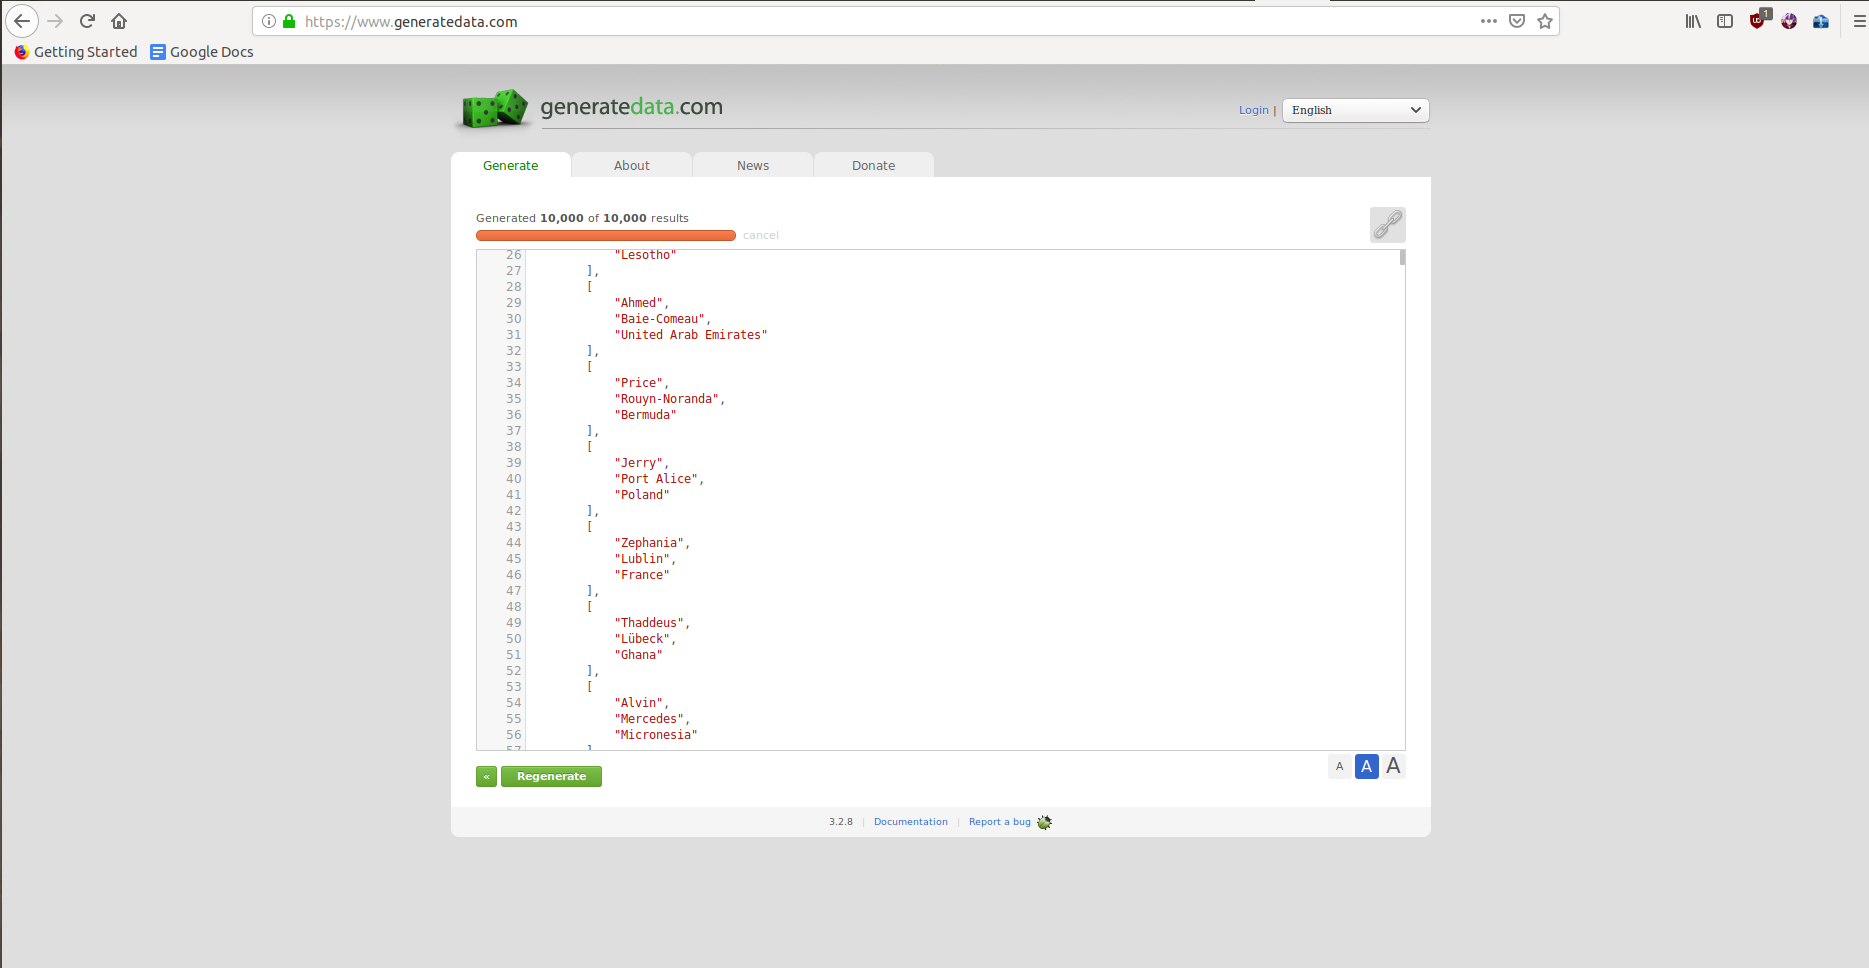Click the bug icon in the footer
The height and width of the screenshot is (968, 1869).
(1045, 822)
